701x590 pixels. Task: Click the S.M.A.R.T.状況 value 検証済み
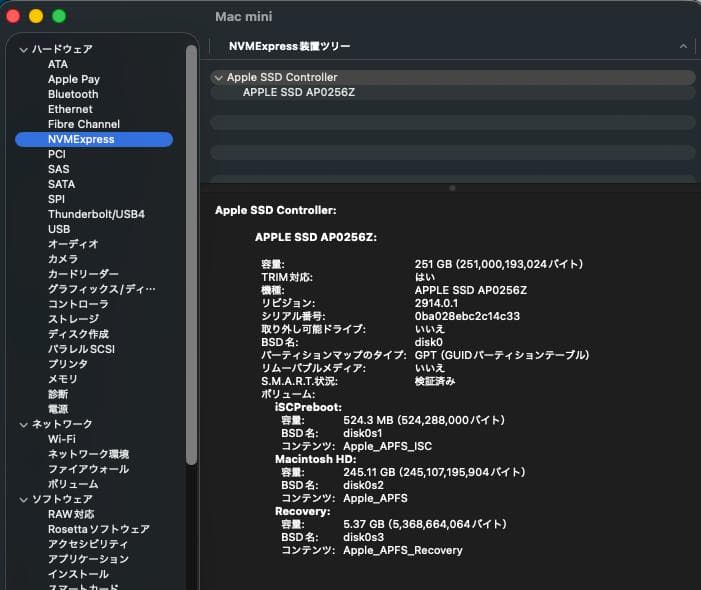click(x=435, y=381)
